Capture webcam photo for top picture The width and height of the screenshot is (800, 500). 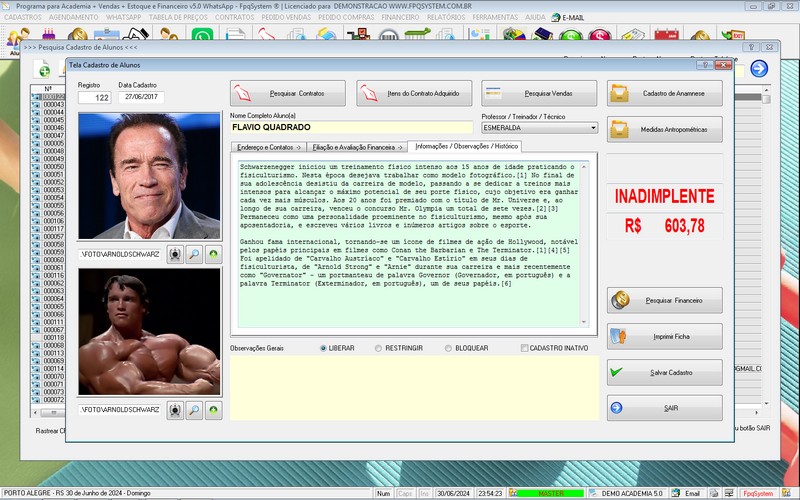(175, 254)
